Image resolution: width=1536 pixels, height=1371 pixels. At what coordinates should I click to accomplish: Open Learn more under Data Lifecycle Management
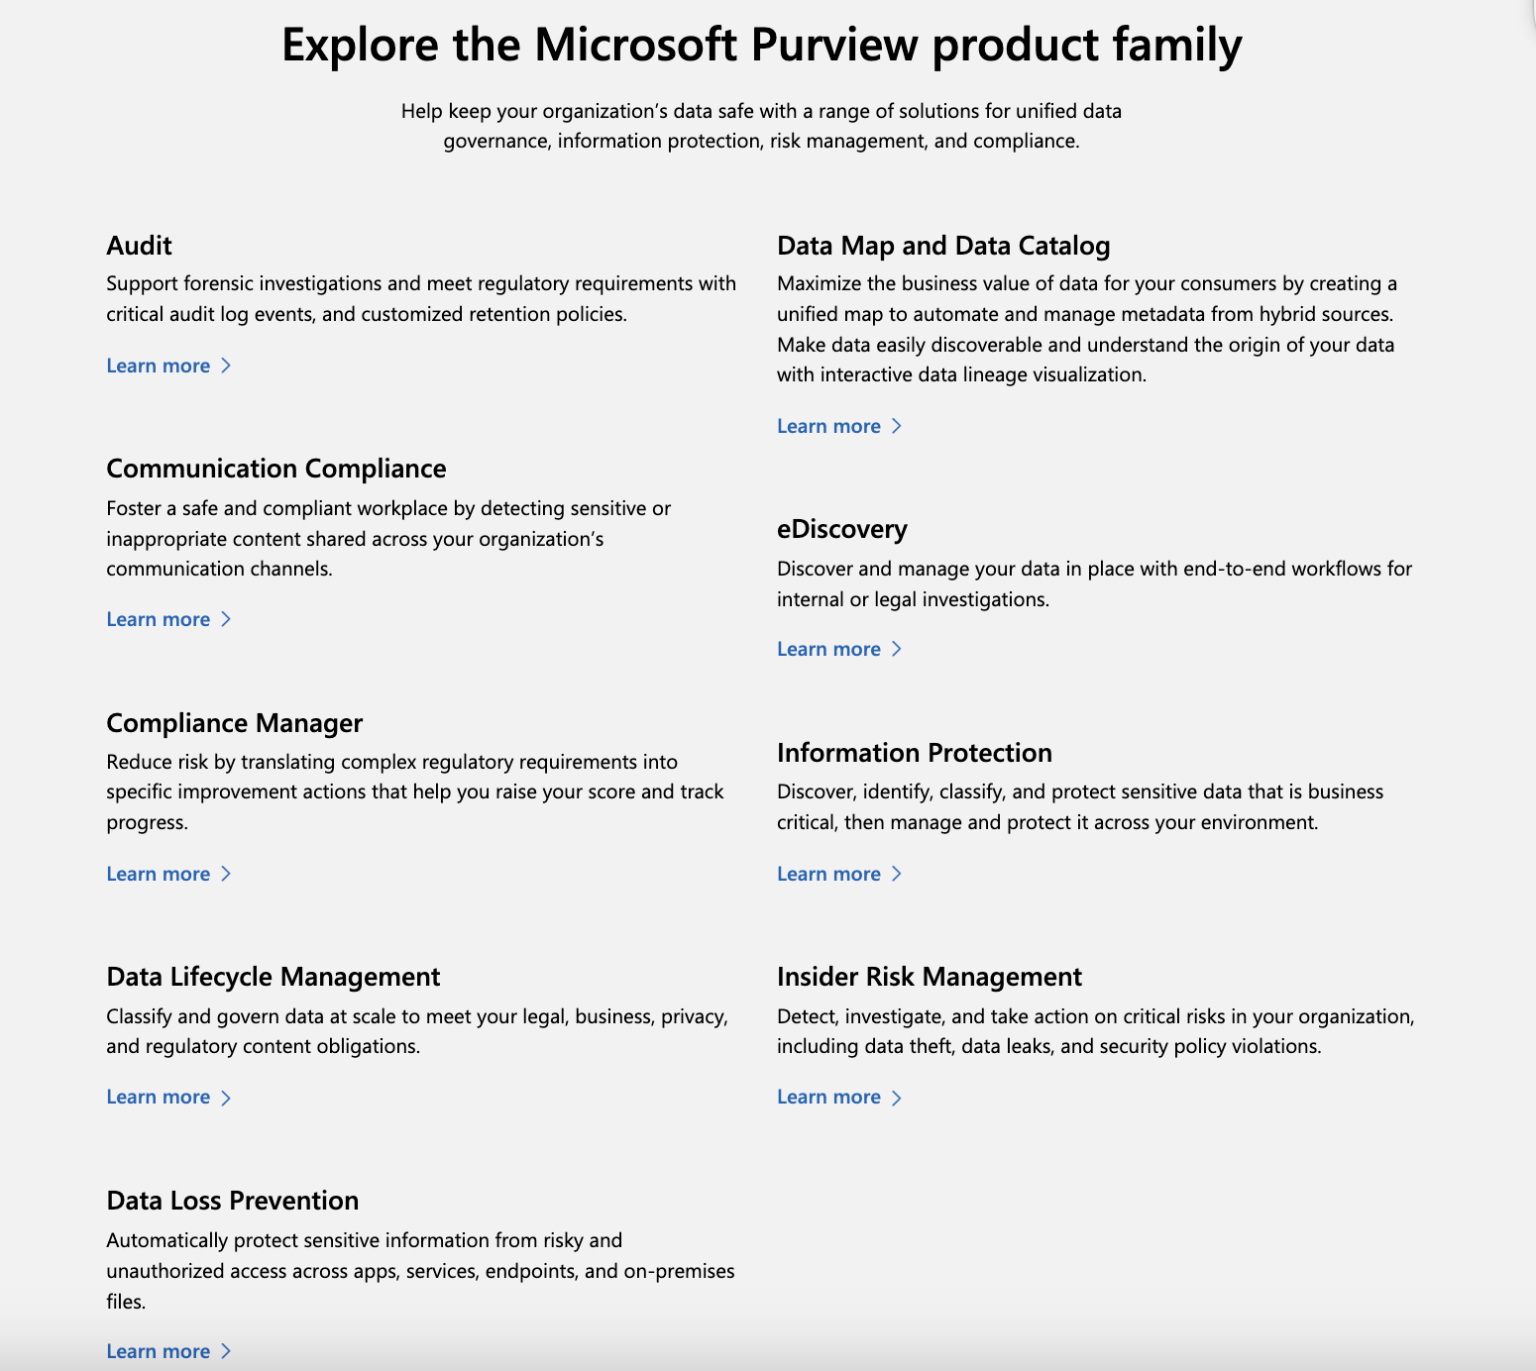pyautogui.click(x=159, y=1097)
